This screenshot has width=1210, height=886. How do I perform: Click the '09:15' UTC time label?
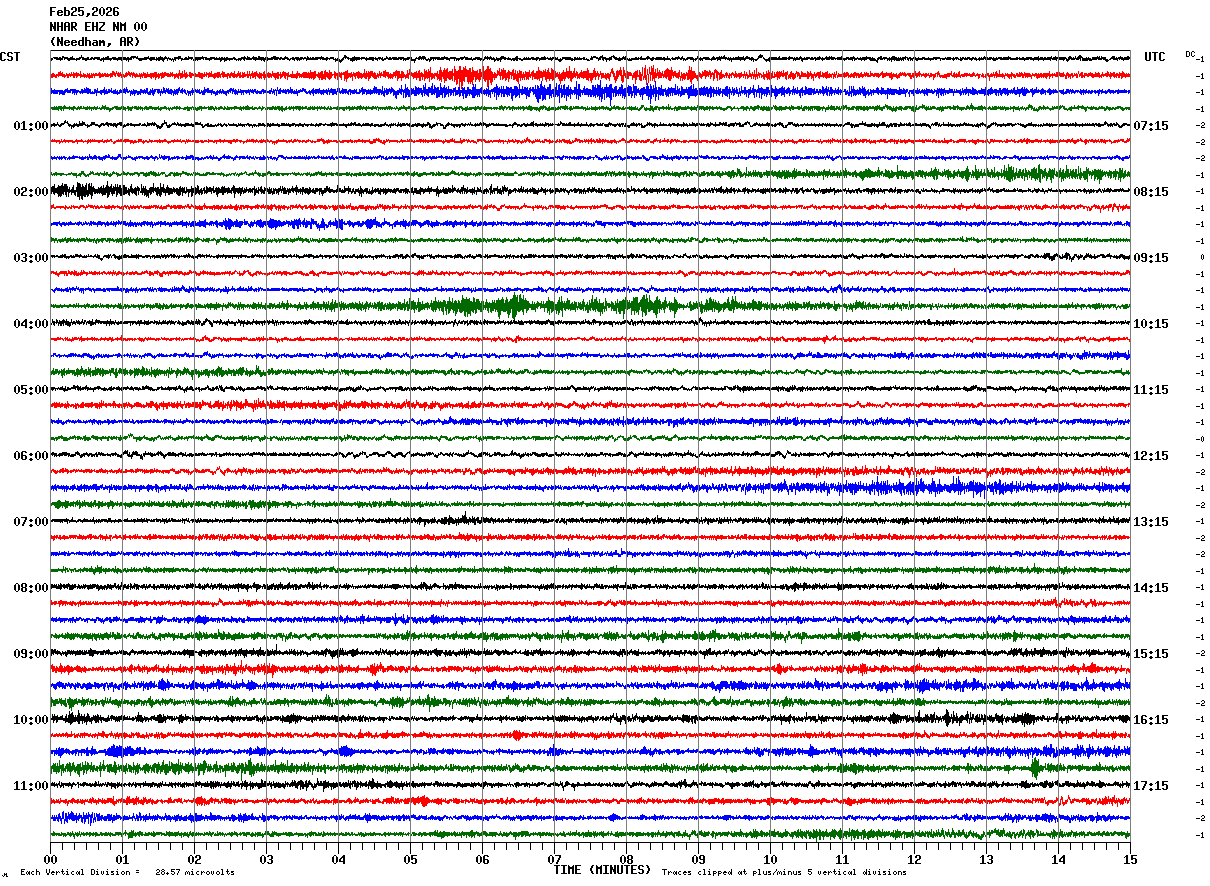[x=1151, y=258]
